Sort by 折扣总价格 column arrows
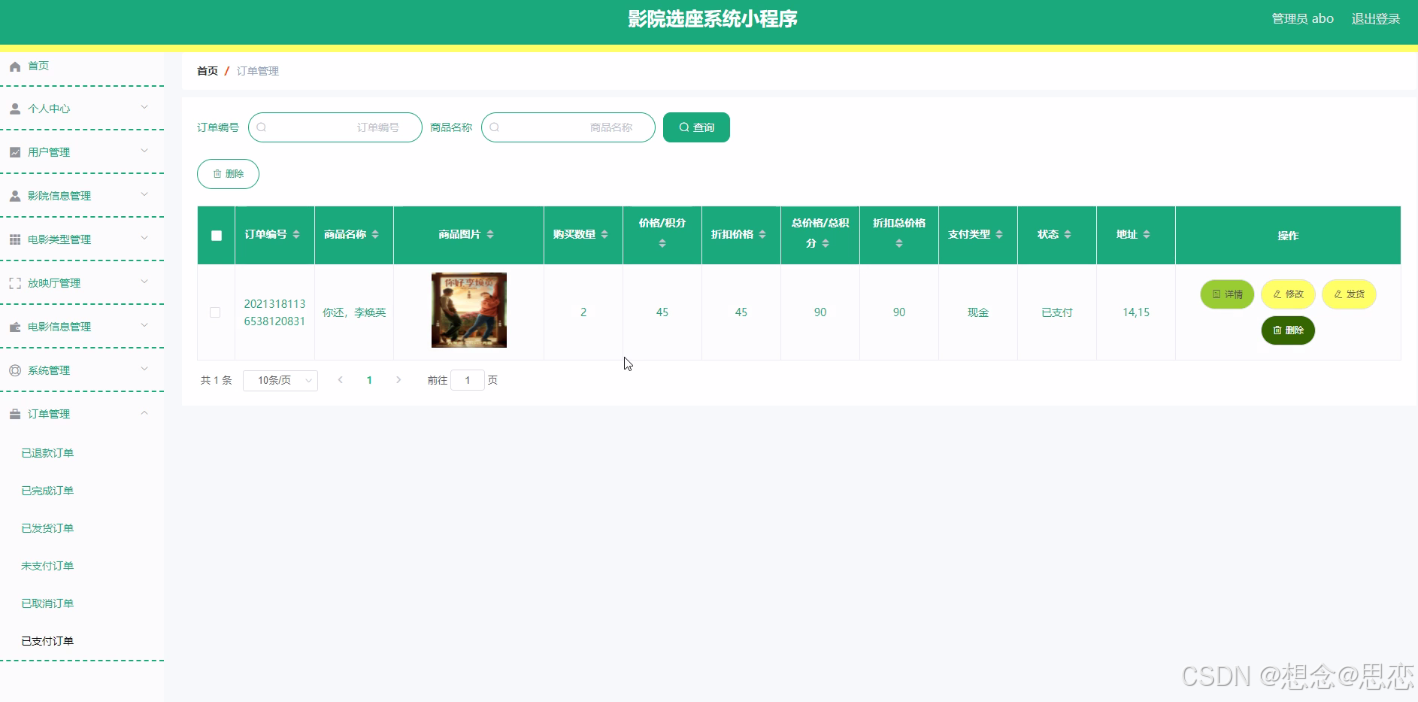 coord(899,244)
